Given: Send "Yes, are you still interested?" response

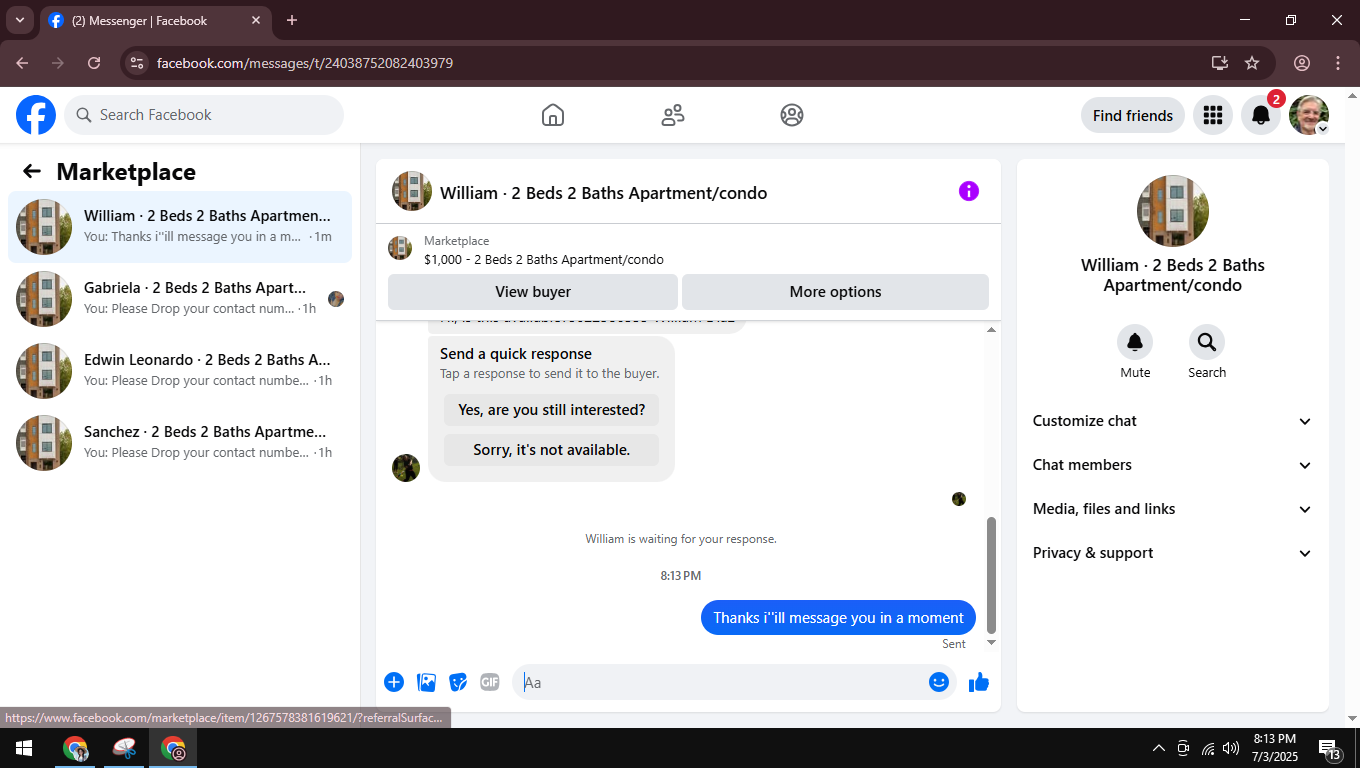Looking at the screenshot, I should (551, 410).
